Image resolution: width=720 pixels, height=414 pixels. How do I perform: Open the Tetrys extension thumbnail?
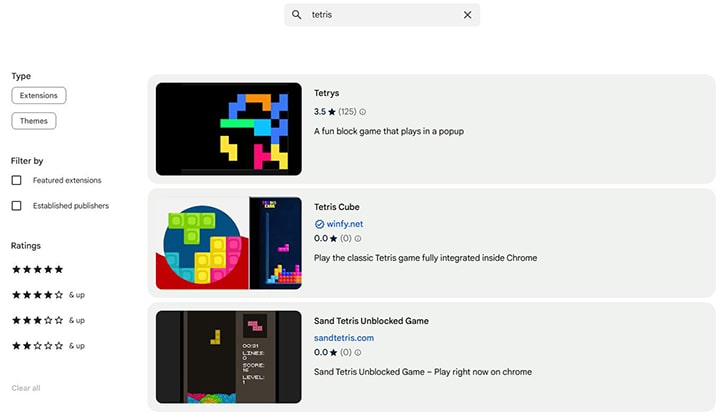point(228,129)
